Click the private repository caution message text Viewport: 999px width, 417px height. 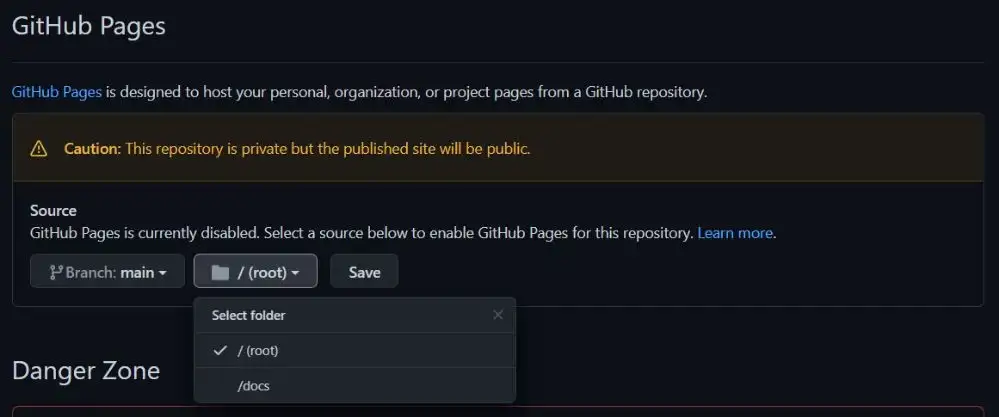328,149
